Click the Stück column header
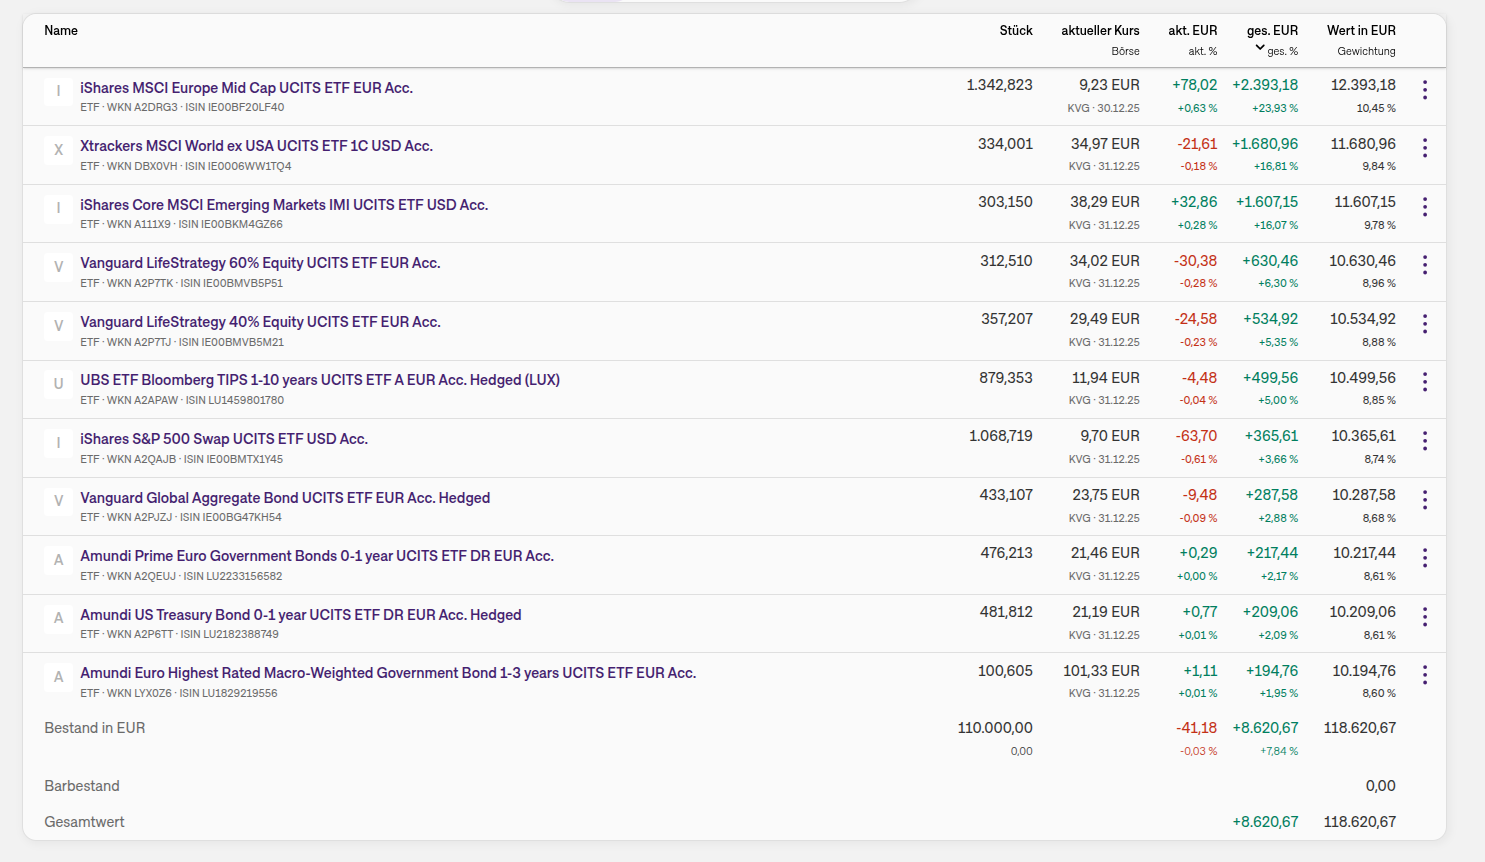The height and width of the screenshot is (862, 1485). (1016, 31)
